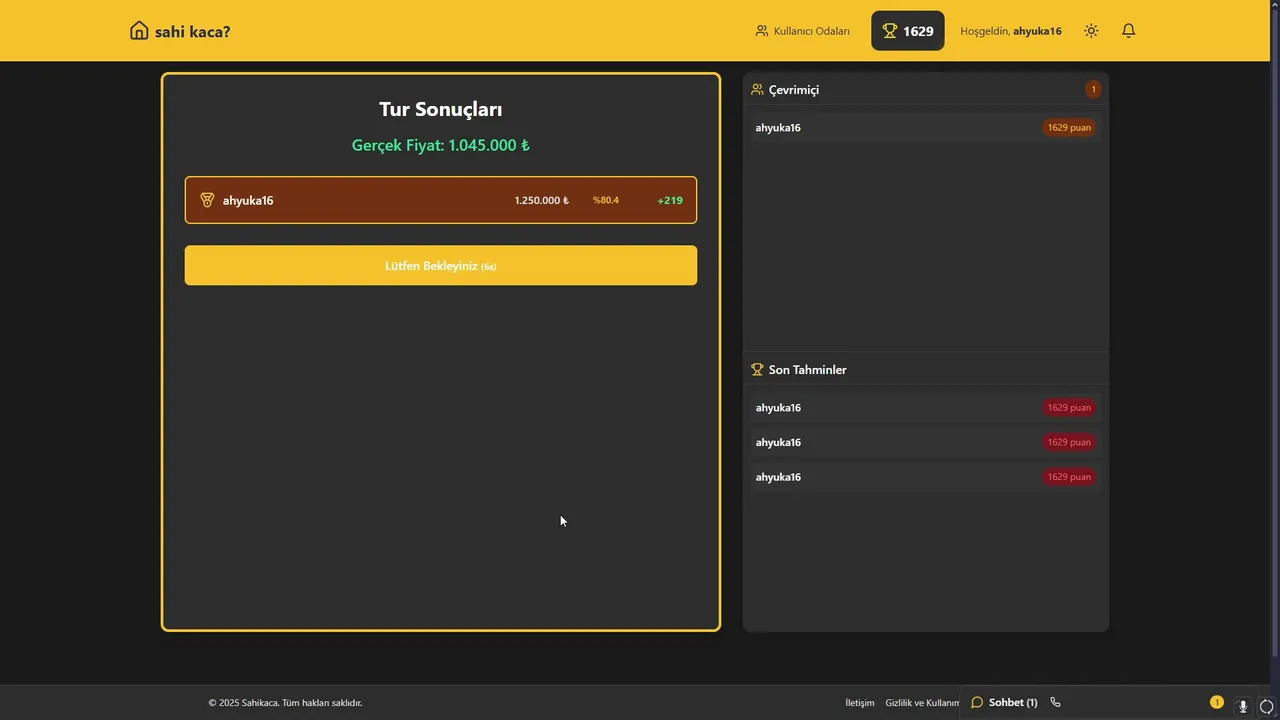Open the sahi kaca? home link
This screenshot has height=720, width=1280.
(180, 31)
